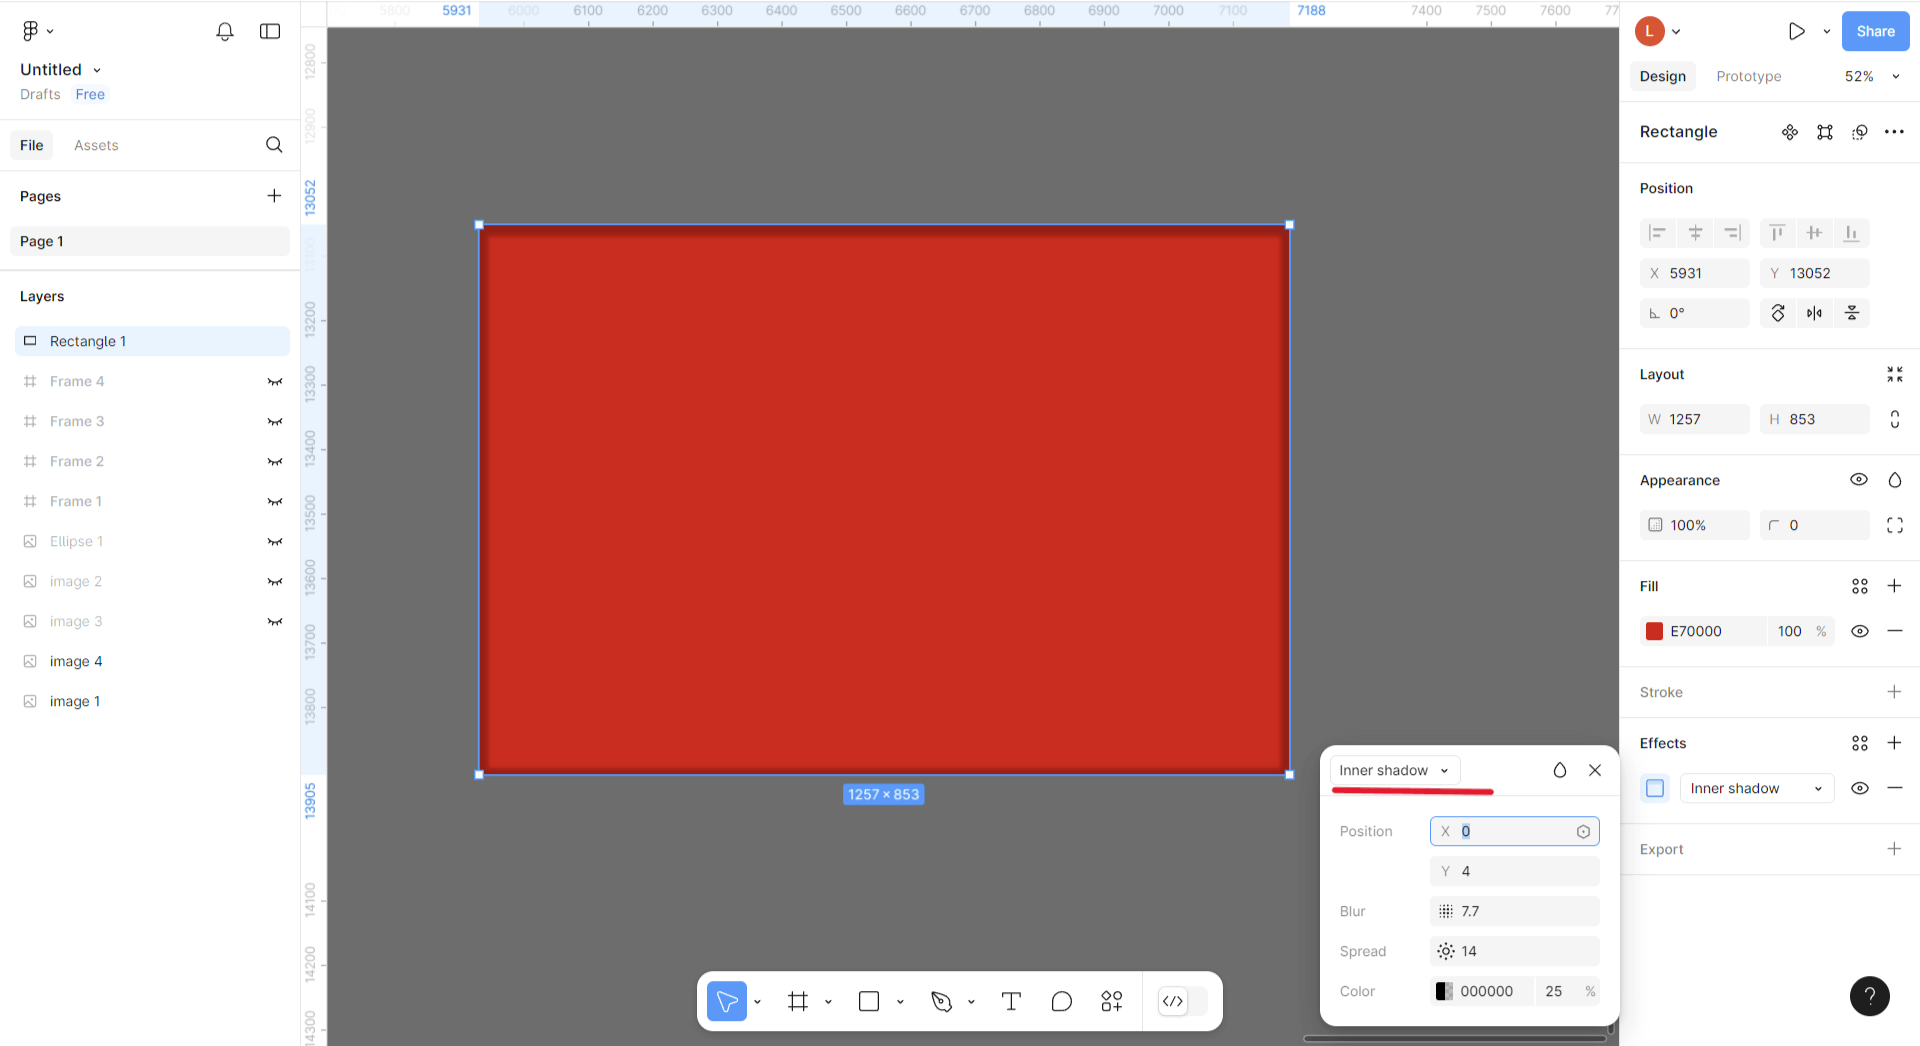Open the Design tab
Image resolution: width=1920 pixels, height=1046 pixels.
pos(1662,76)
